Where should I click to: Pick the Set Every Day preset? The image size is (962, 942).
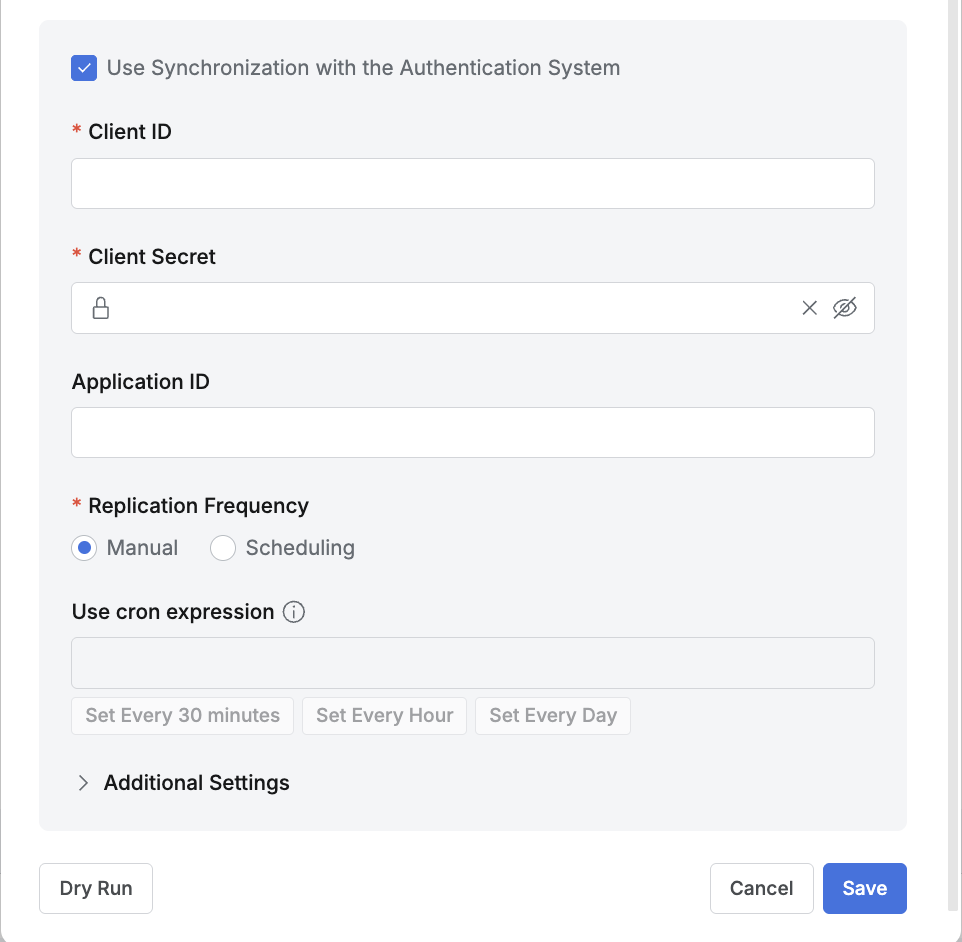pyautogui.click(x=552, y=716)
